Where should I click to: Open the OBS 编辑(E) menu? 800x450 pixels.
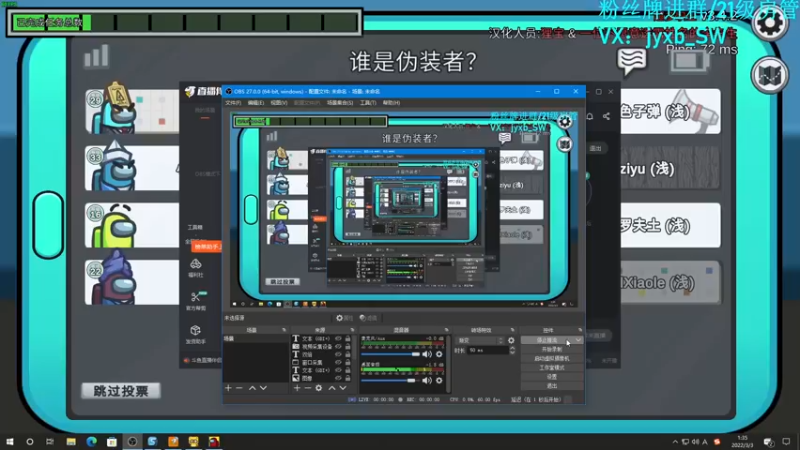pyautogui.click(x=256, y=103)
